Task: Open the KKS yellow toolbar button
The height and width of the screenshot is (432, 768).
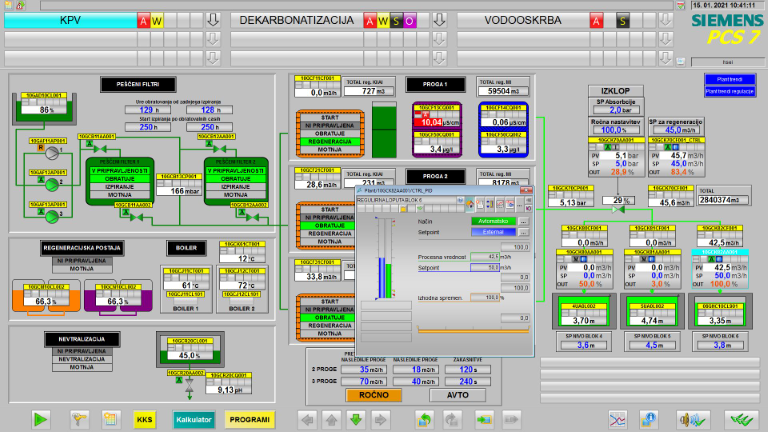Action: (145, 419)
